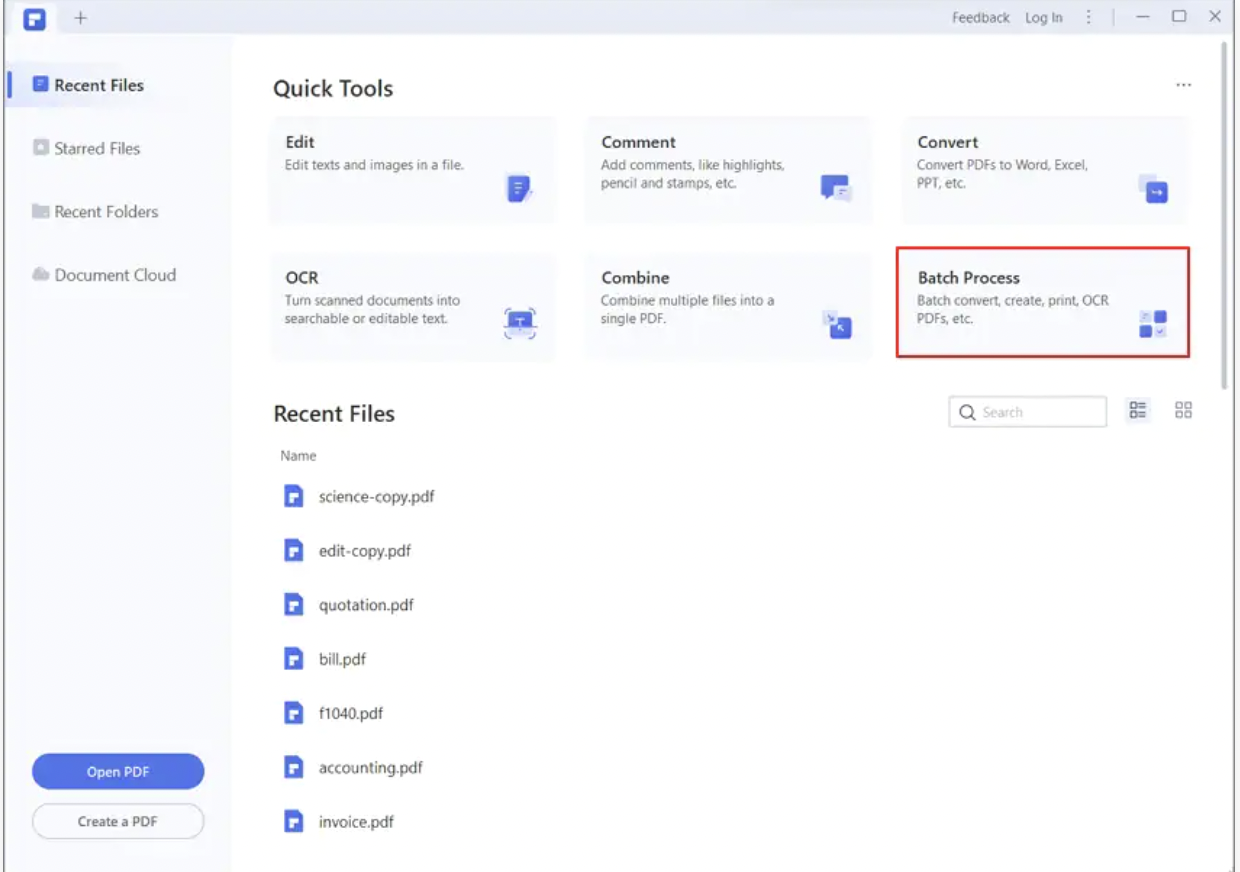Switch to list view layout

1138,410
